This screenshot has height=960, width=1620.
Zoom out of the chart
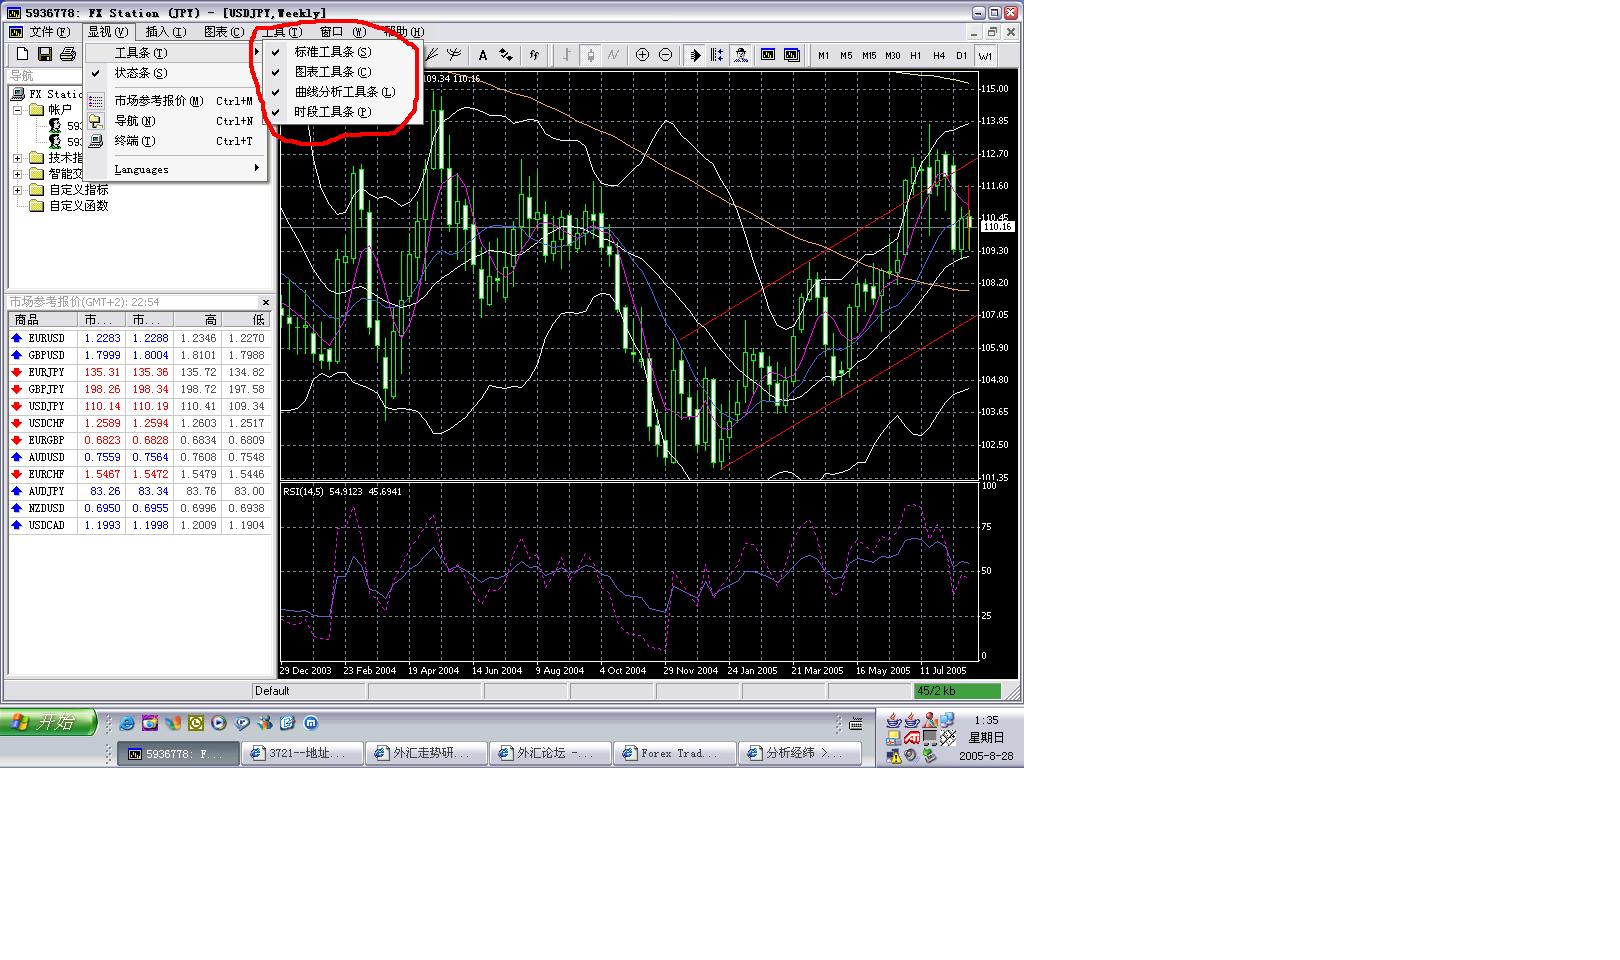click(x=665, y=55)
